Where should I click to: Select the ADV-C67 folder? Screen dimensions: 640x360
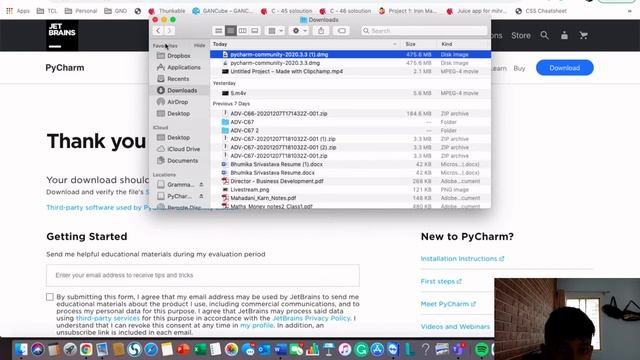pos(350,122)
